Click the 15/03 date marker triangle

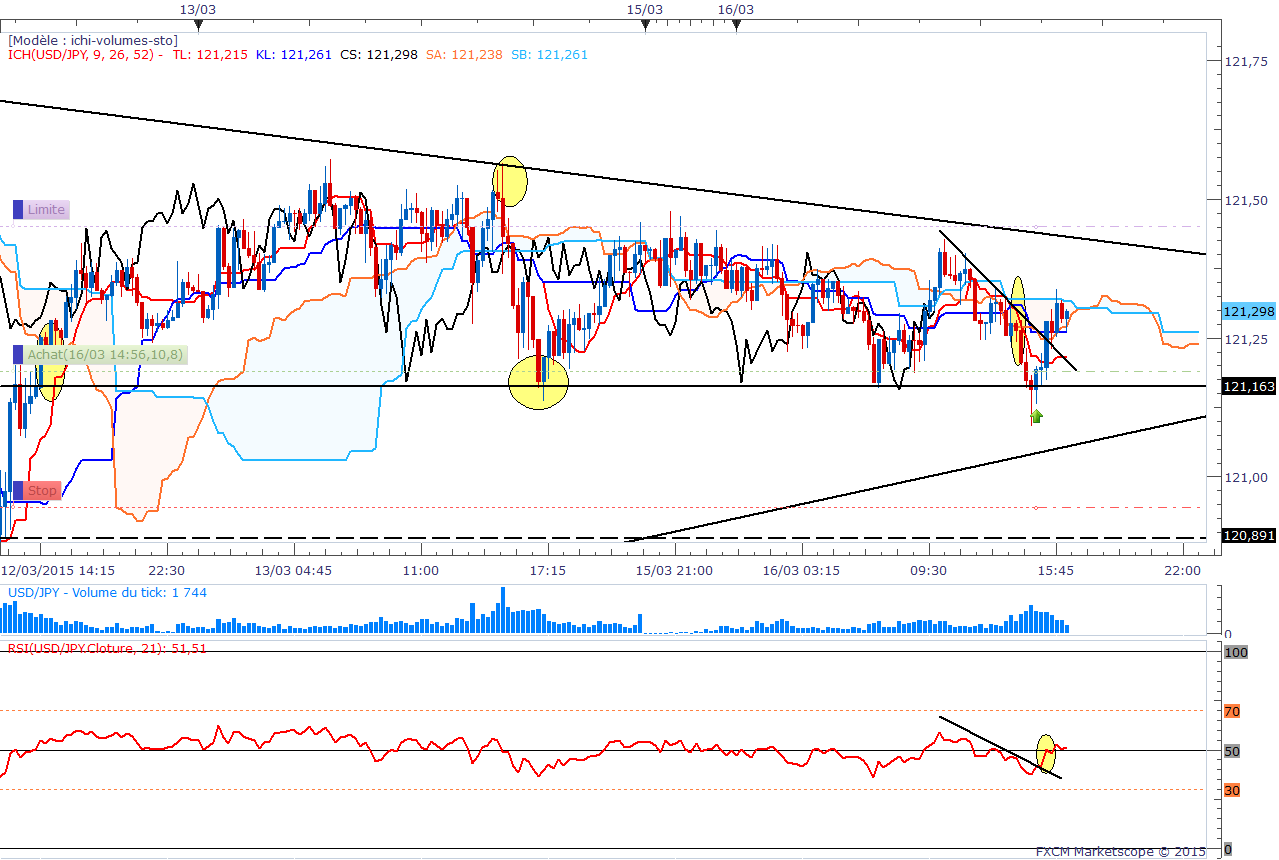coord(645,25)
